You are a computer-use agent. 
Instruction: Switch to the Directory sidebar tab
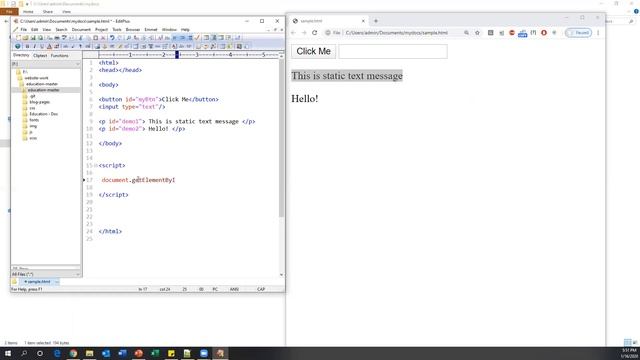[21, 55]
